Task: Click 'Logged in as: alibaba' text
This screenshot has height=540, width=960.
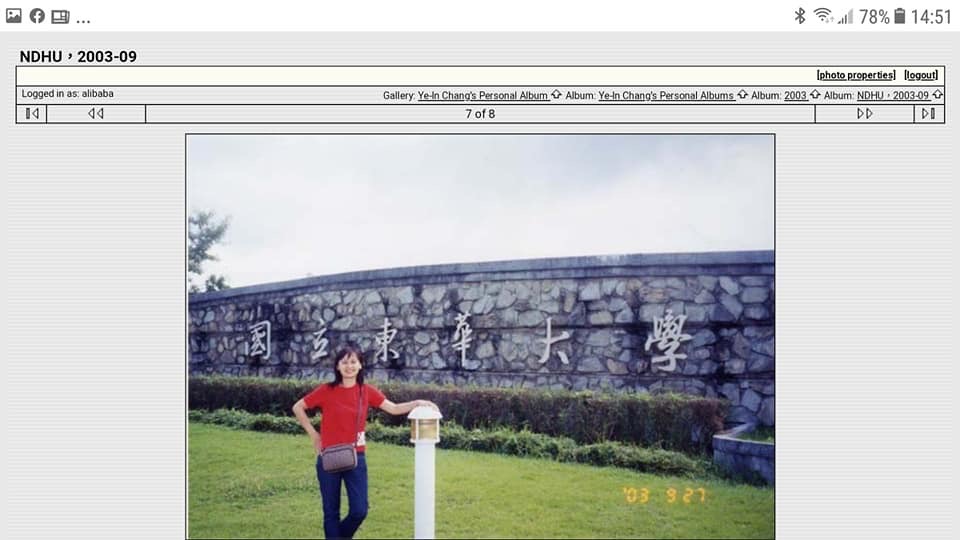Action: point(67,94)
